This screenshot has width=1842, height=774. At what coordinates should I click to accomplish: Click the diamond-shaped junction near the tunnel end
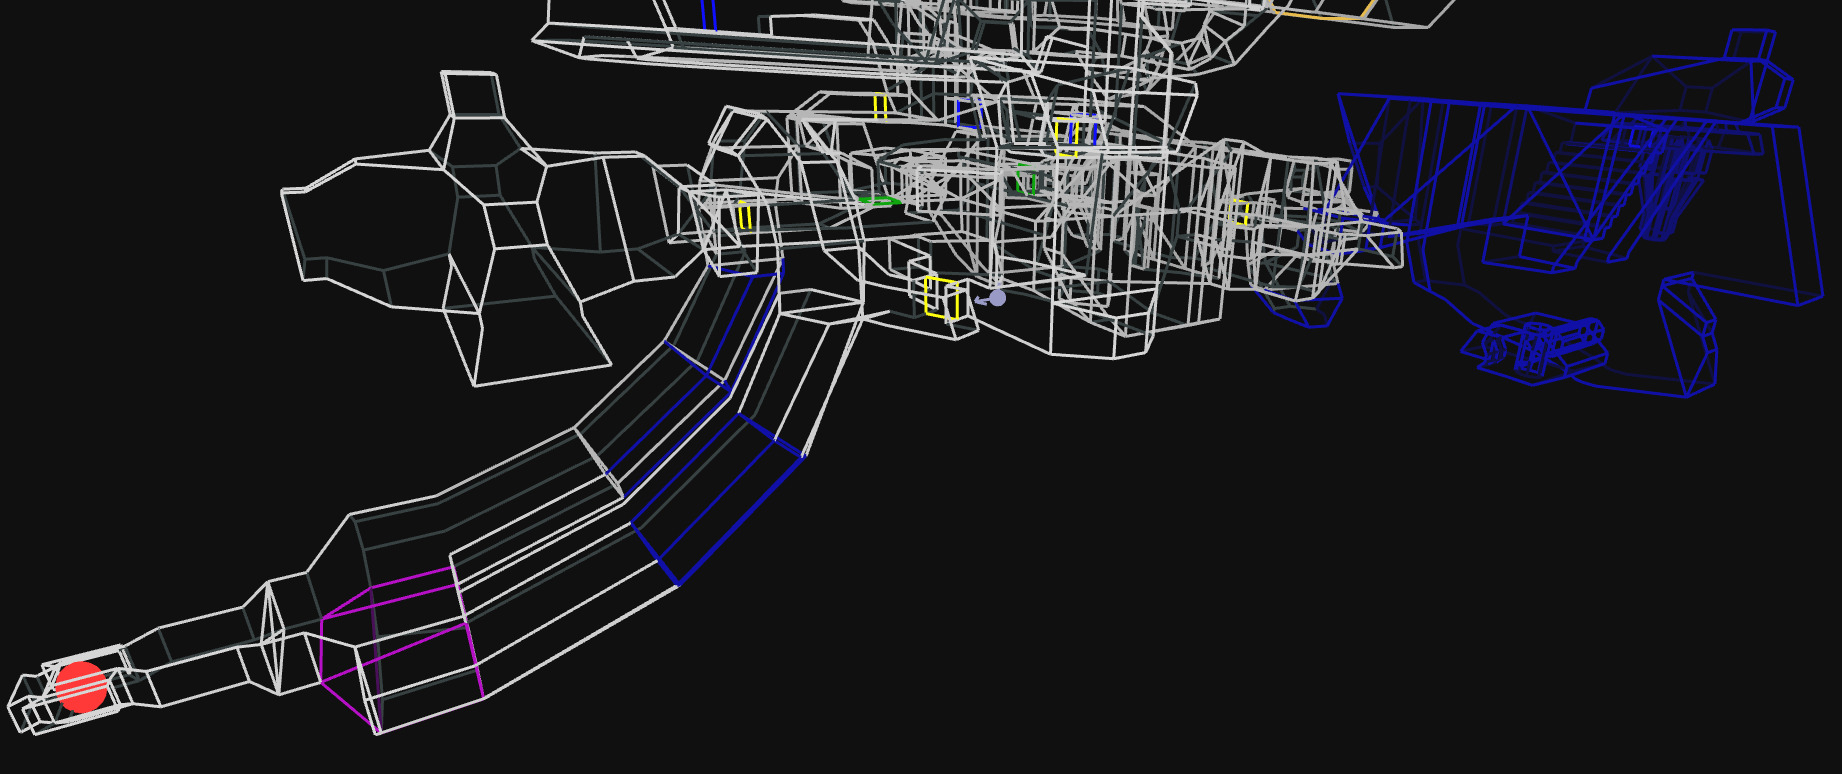click(x=272, y=637)
